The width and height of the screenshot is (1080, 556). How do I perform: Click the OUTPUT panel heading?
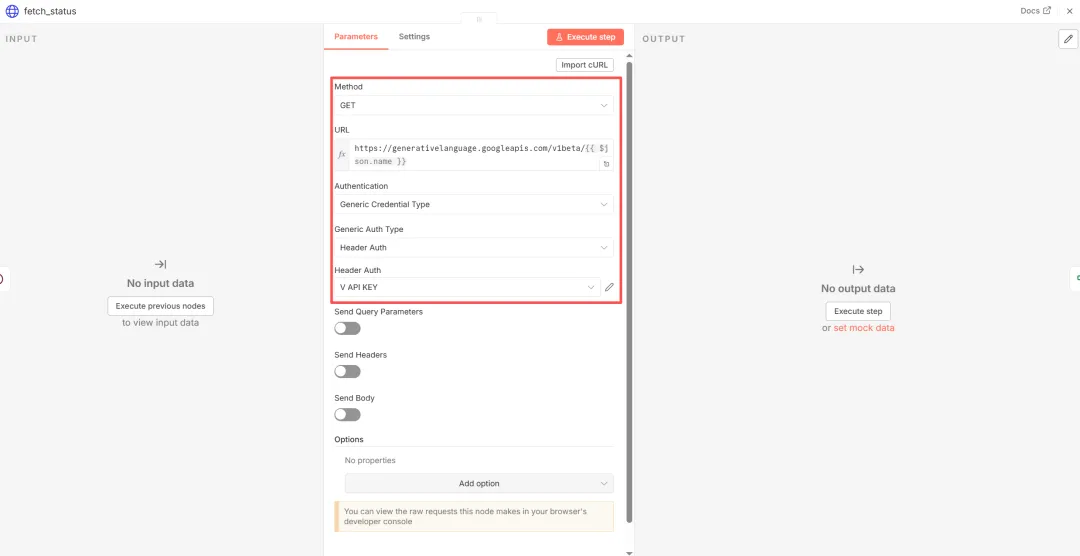[x=664, y=39]
